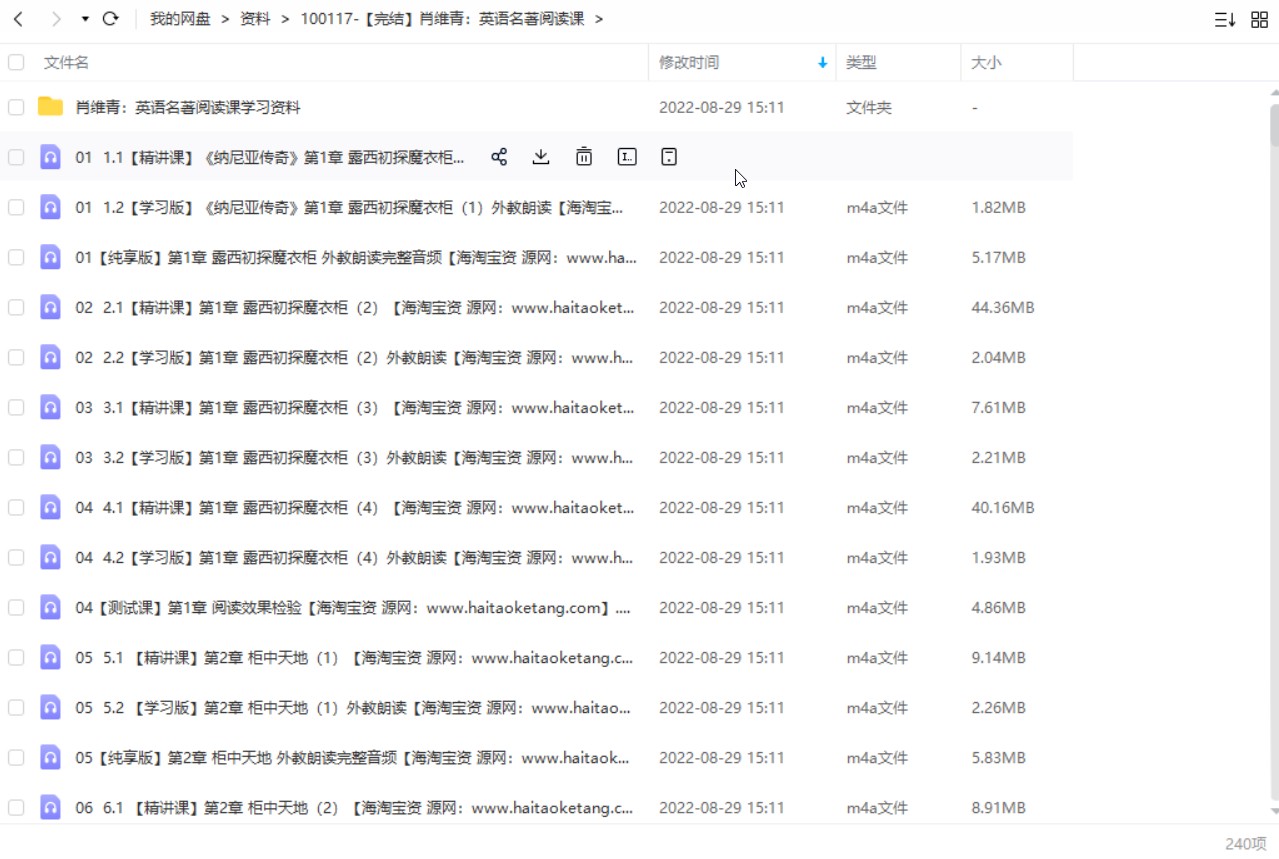Click the audio icon of 04 4.1 精讲课 file
Viewport: 1279px width, 859px height.
coord(50,507)
